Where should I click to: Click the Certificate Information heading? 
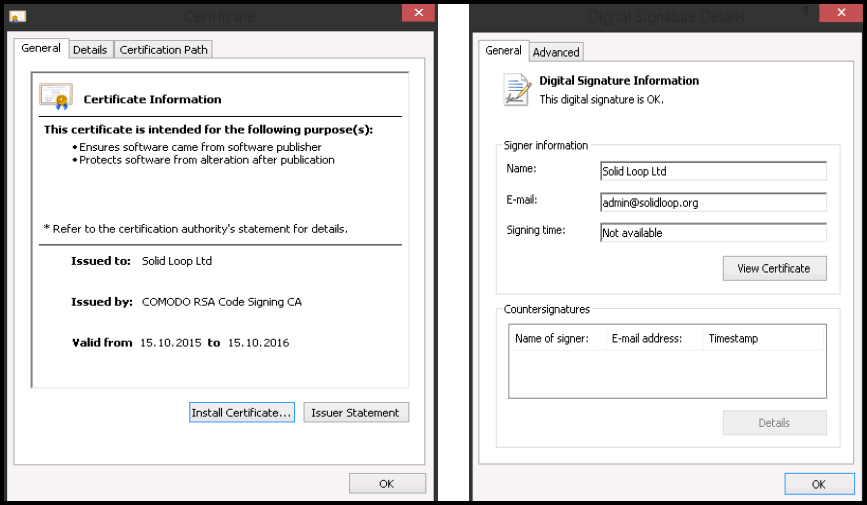pyautogui.click(x=152, y=100)
